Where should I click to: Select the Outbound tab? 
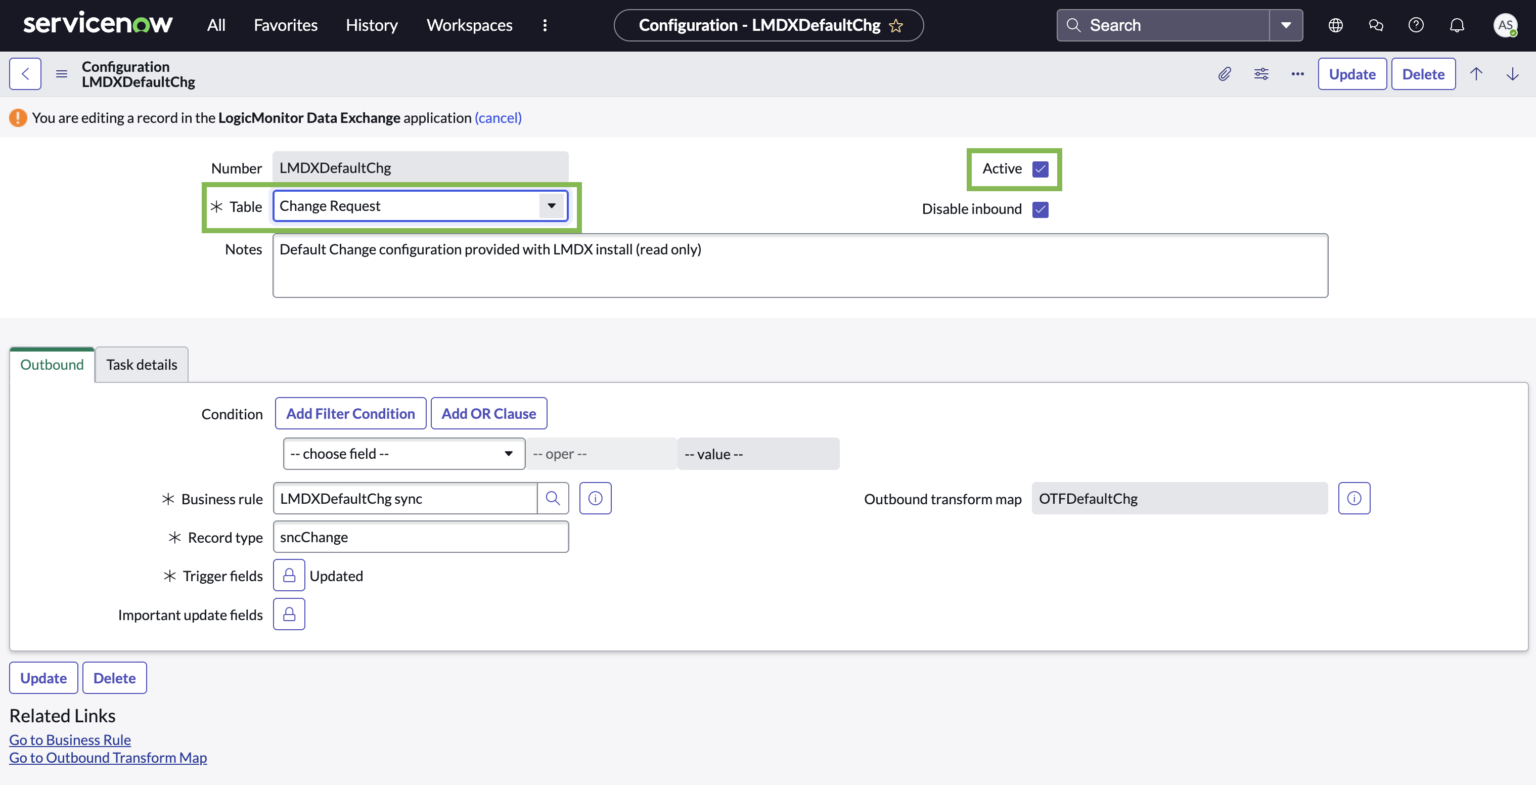click(52, 365)
